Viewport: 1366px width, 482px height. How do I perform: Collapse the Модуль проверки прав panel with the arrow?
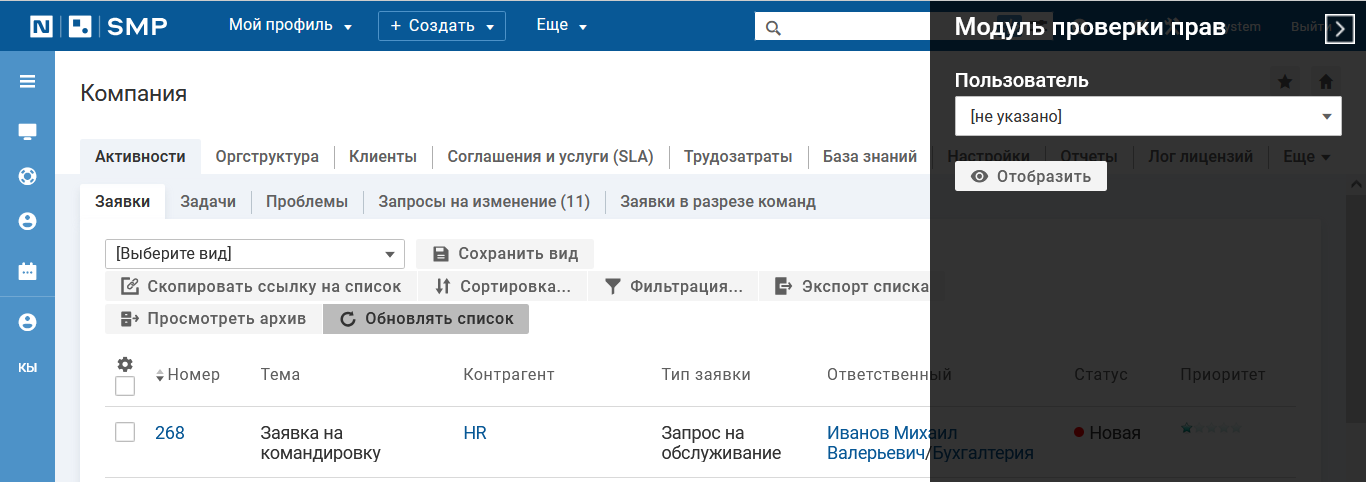pyautogui.click(x=1339, y=29)
